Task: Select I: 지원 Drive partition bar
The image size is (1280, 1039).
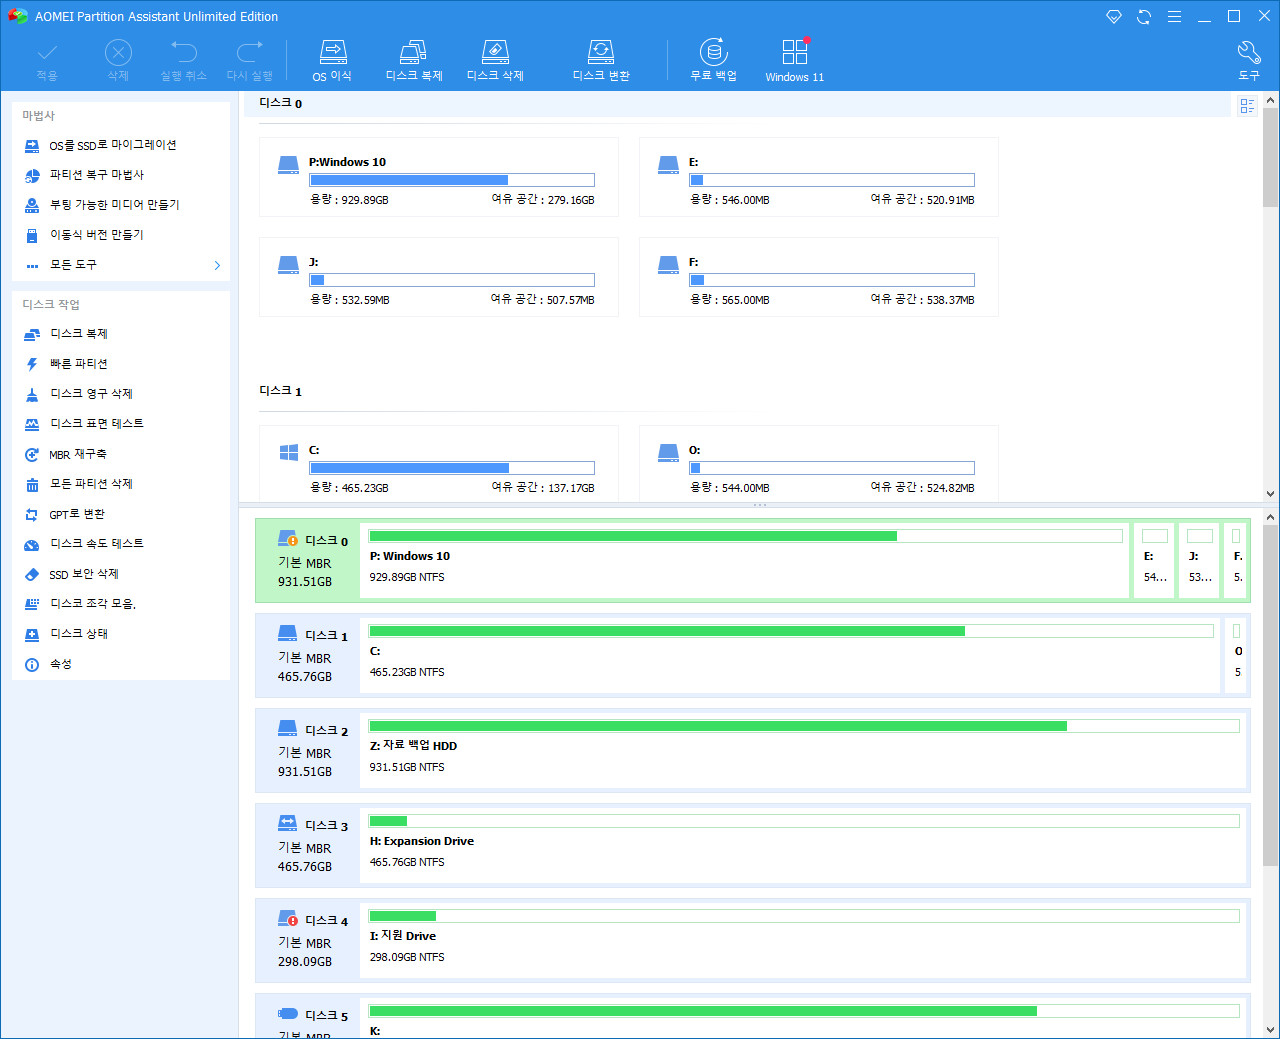Action: 804,940
